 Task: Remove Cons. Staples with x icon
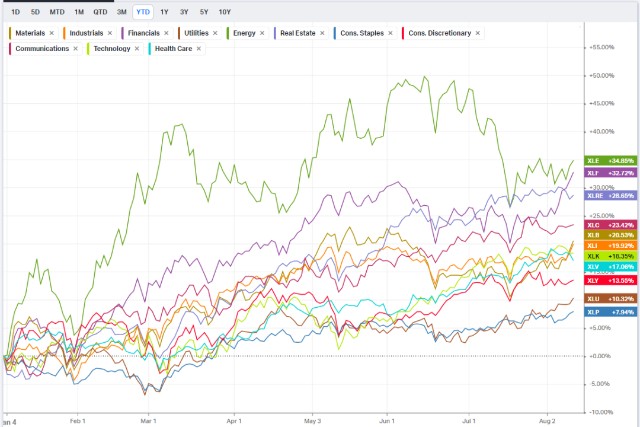click(390, 33)
